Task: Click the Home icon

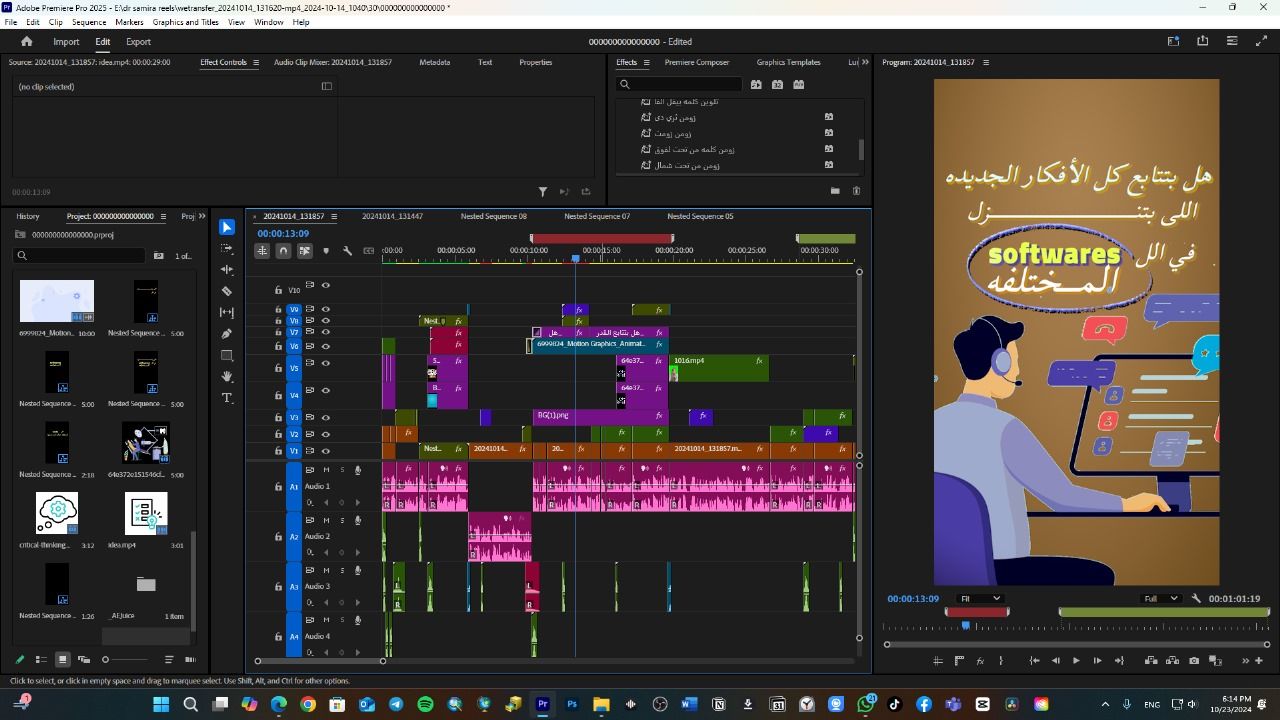Action: [x=27, y=42]
